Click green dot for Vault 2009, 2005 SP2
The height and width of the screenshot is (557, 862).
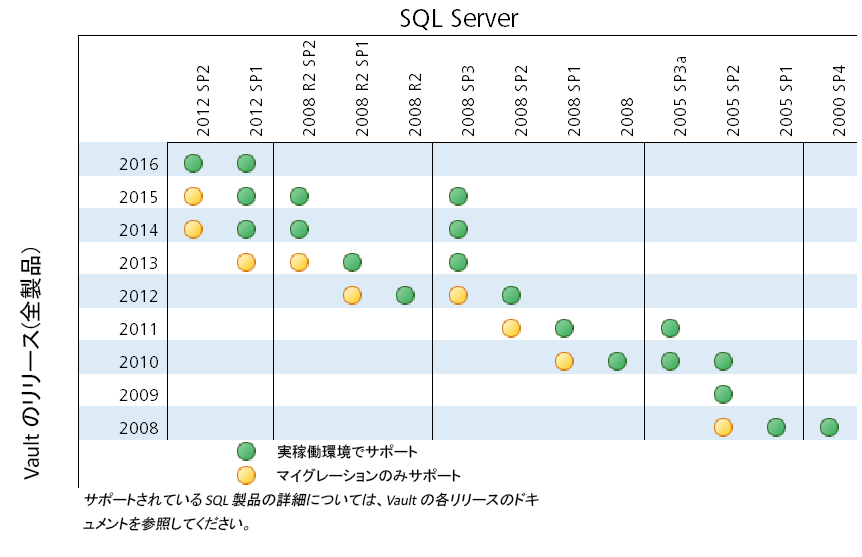[x=723, y=394]
